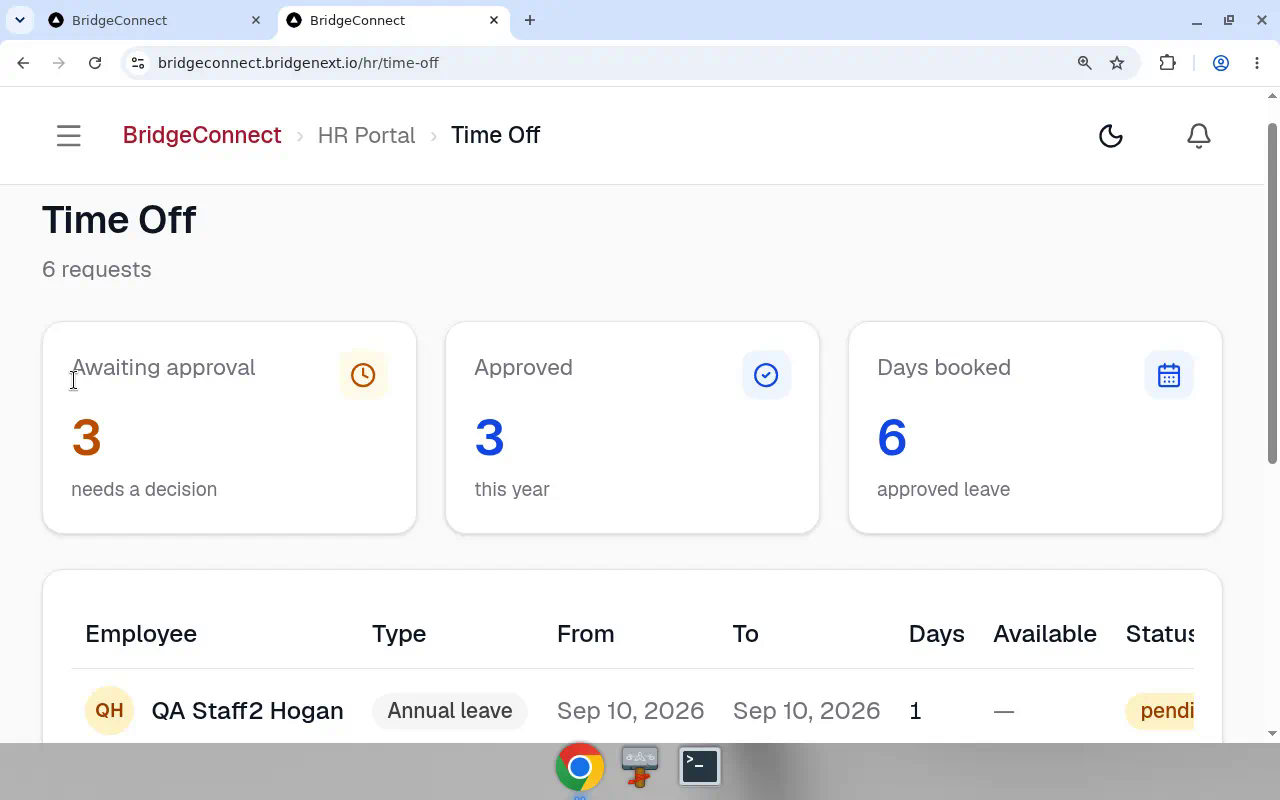Click the QA Staff2 Hogan employee name
This screenshot has width=1280, height=800.
pyautogui.click(x=247, y=711)
